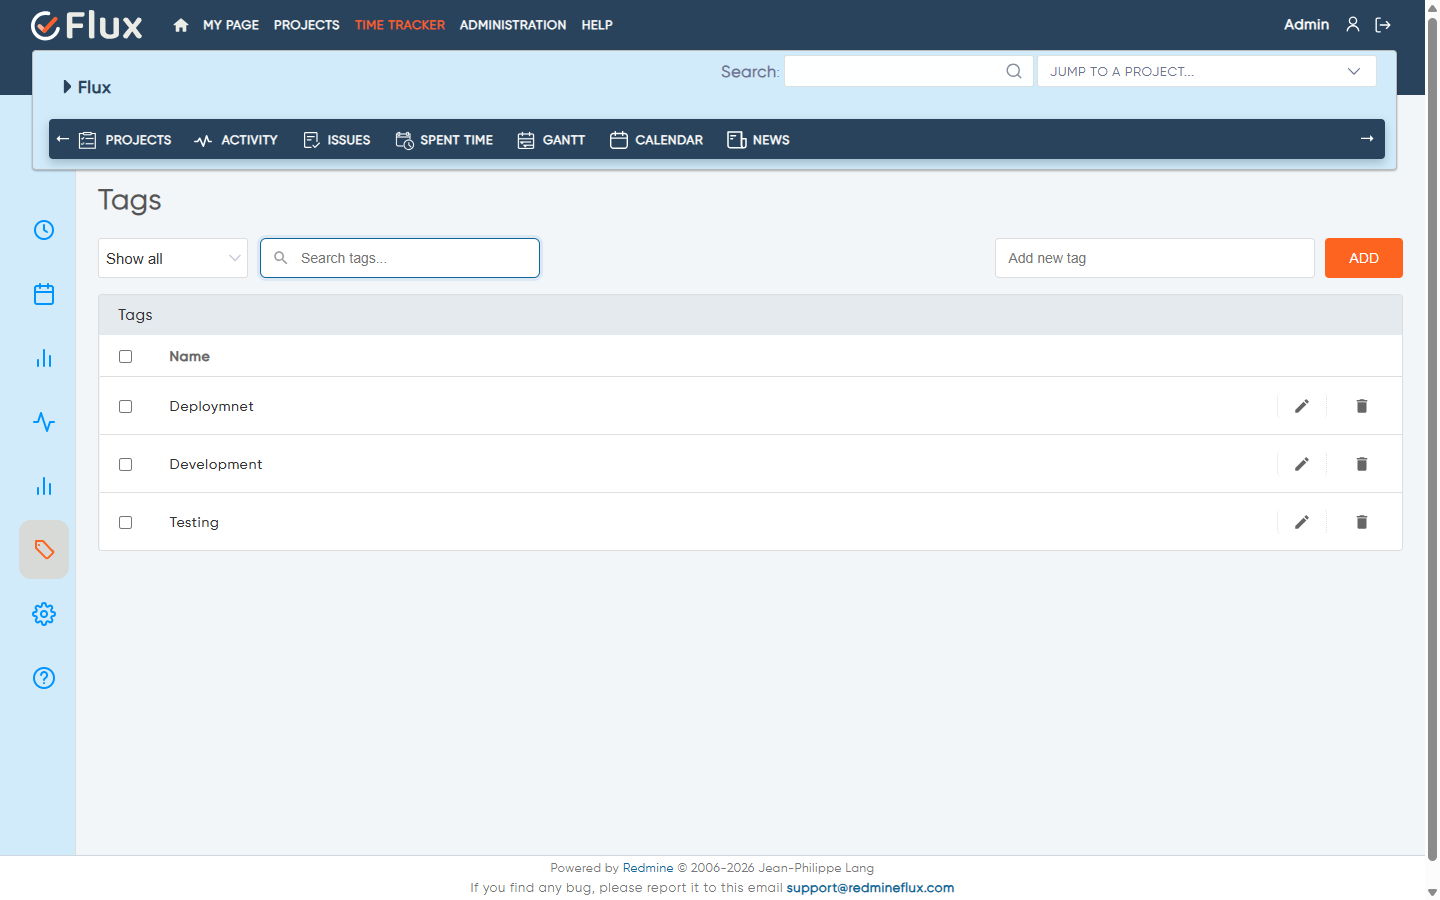
Task: Focus the Search tags field
Action: tap(400, 258)
